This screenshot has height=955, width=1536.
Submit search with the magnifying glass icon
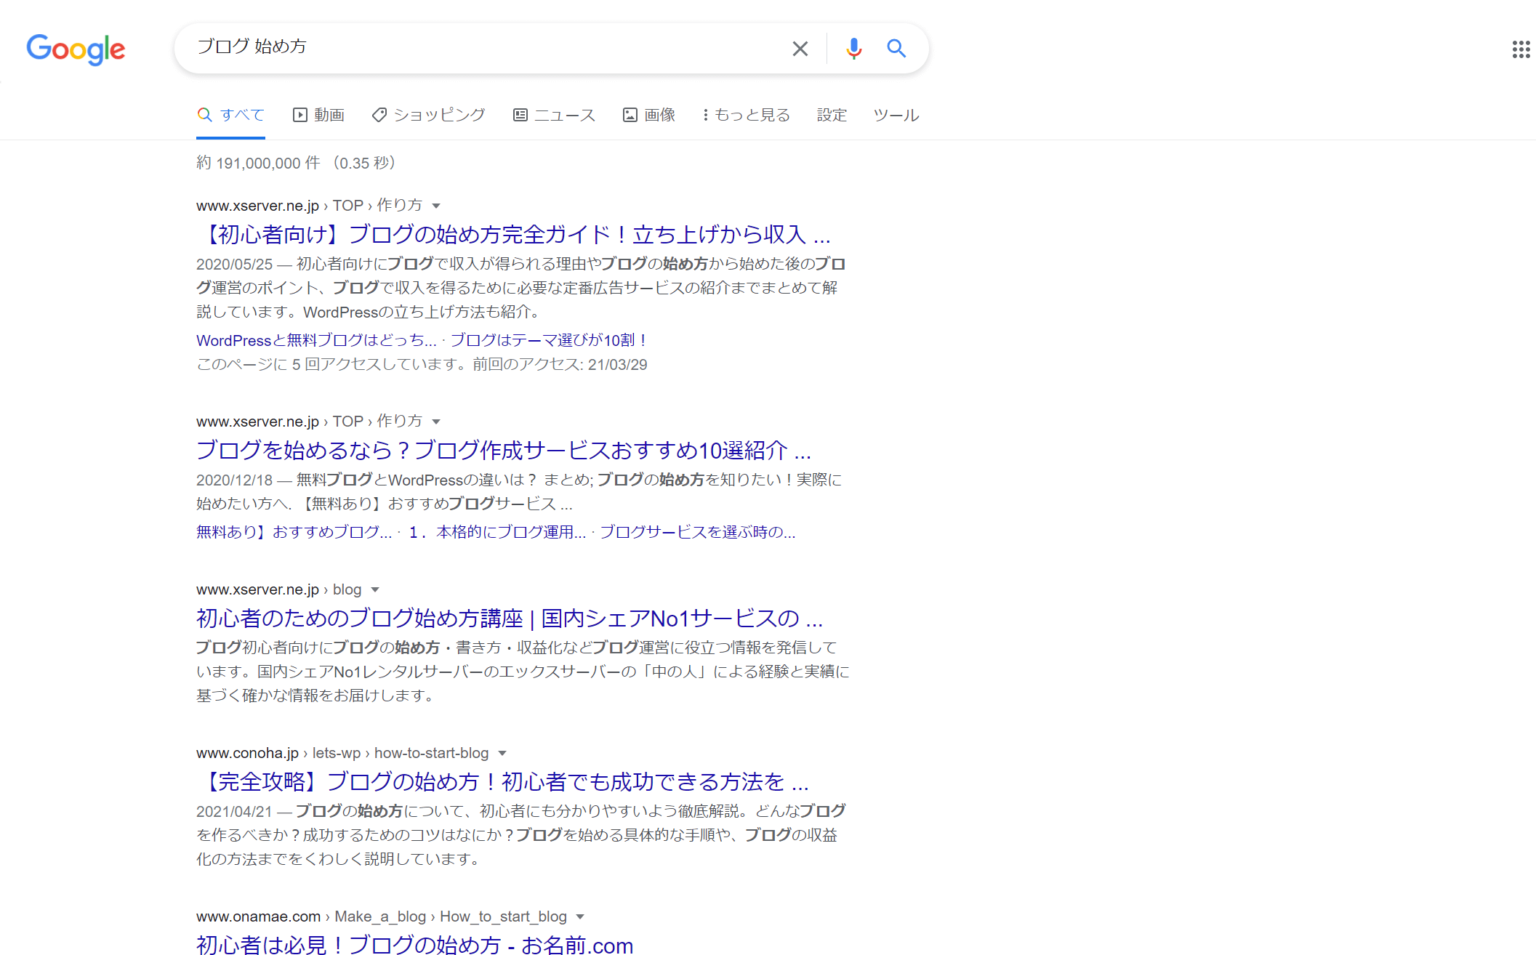pyautogui.click(x=896, y=48)
